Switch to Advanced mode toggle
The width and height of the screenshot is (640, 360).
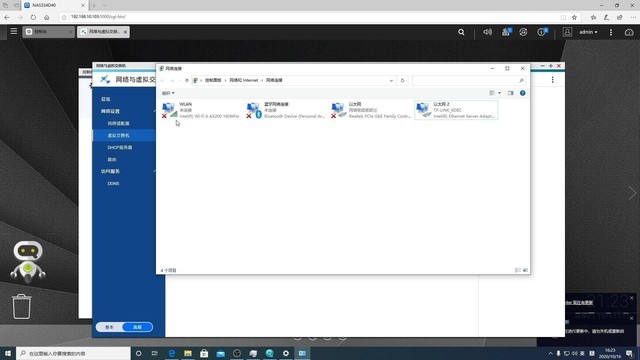[138, 327]
